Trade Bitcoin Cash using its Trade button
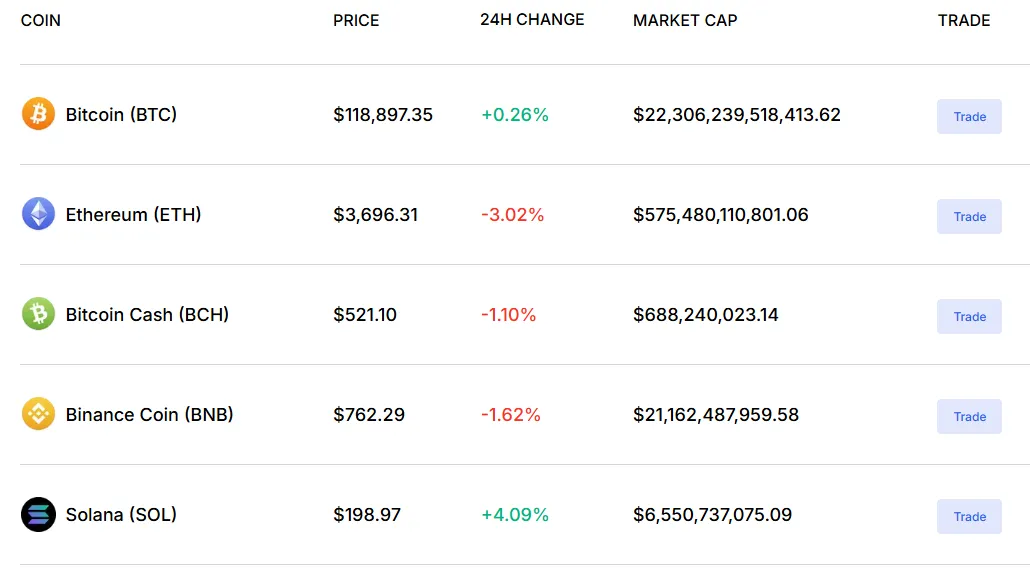Screen dimensions: 1030x568 (x=969, y=317)
